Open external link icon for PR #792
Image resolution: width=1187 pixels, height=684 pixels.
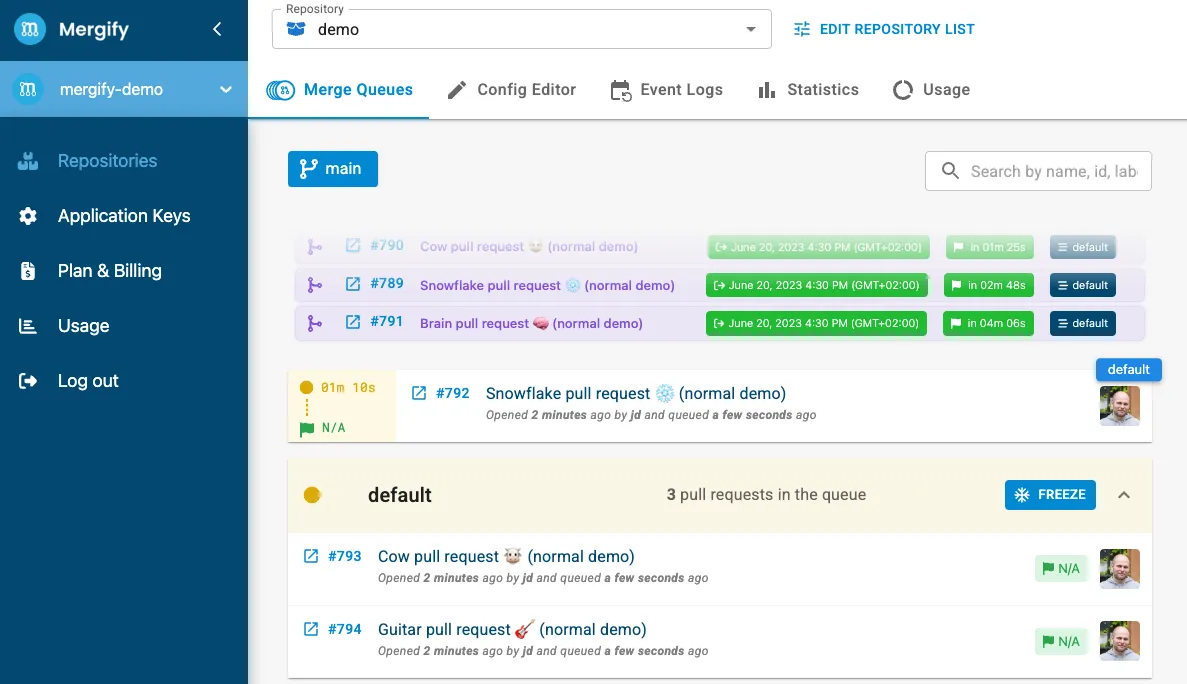coord(419,393)
